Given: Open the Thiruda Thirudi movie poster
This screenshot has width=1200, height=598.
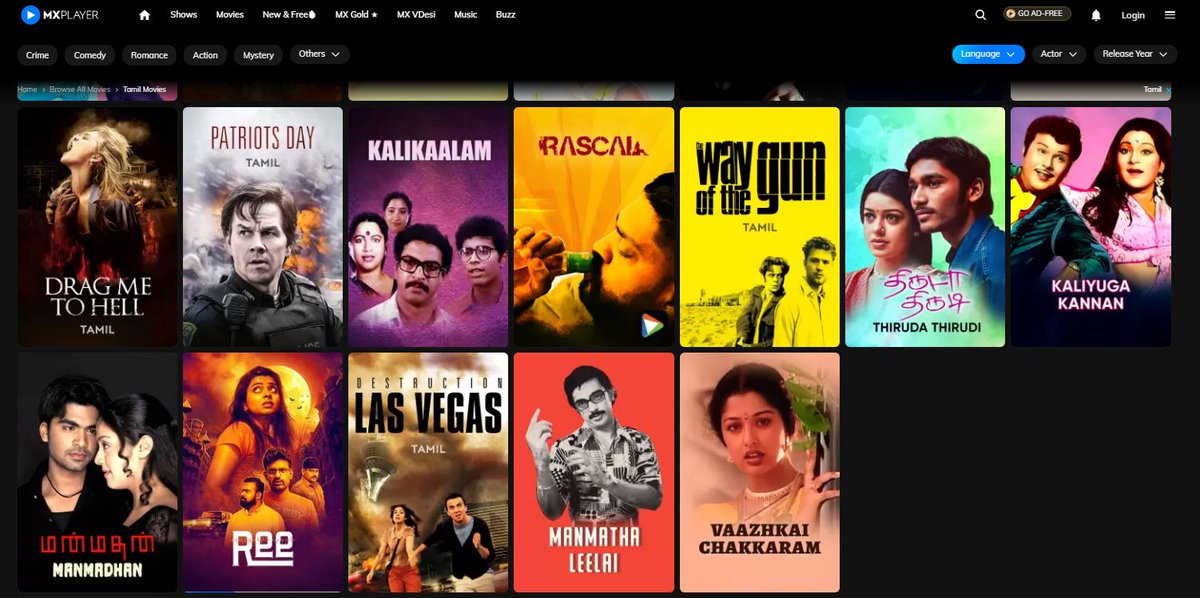Looking at the screenshot, I should pos(925,227).
